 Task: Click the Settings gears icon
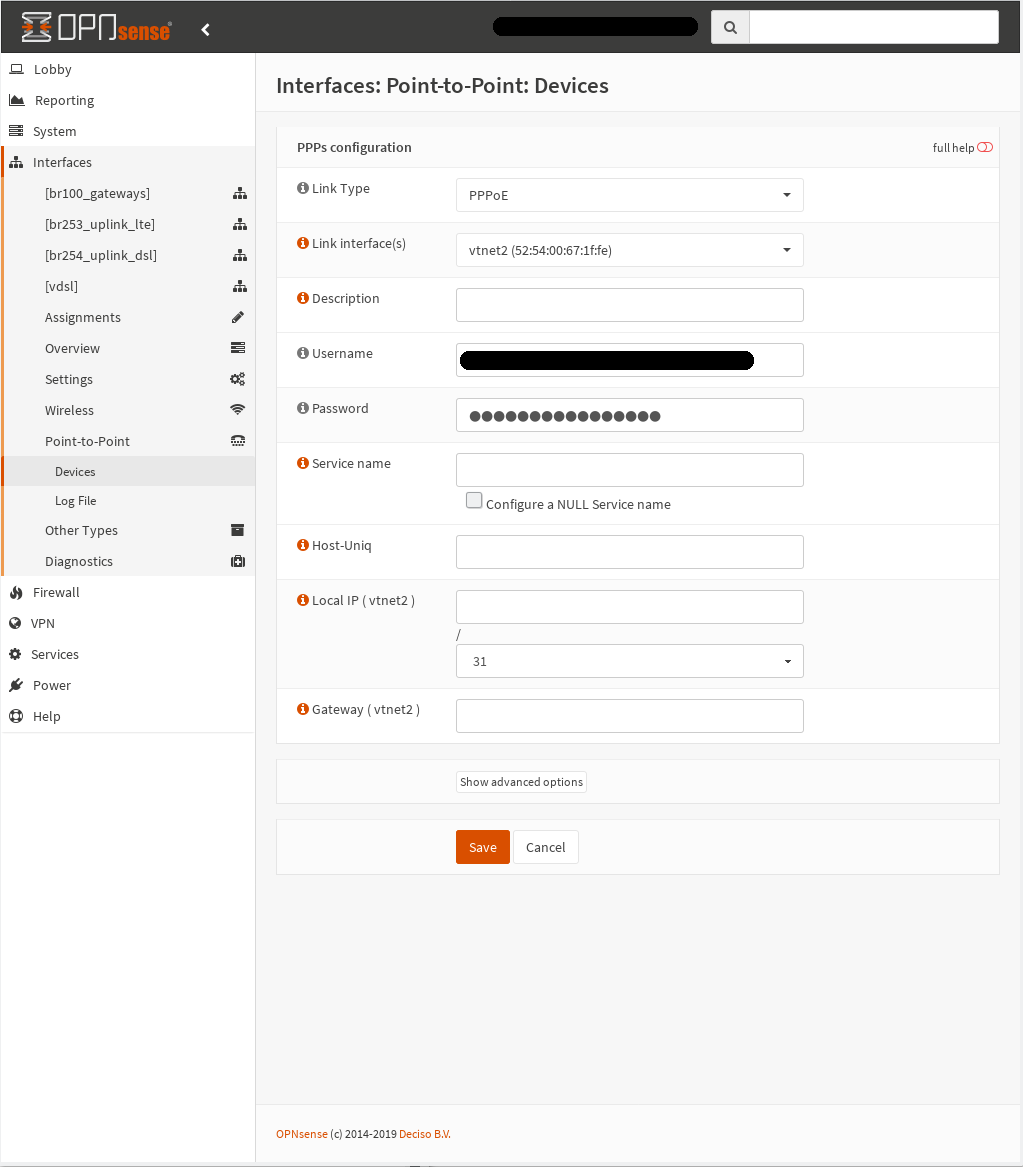(237, 379)
